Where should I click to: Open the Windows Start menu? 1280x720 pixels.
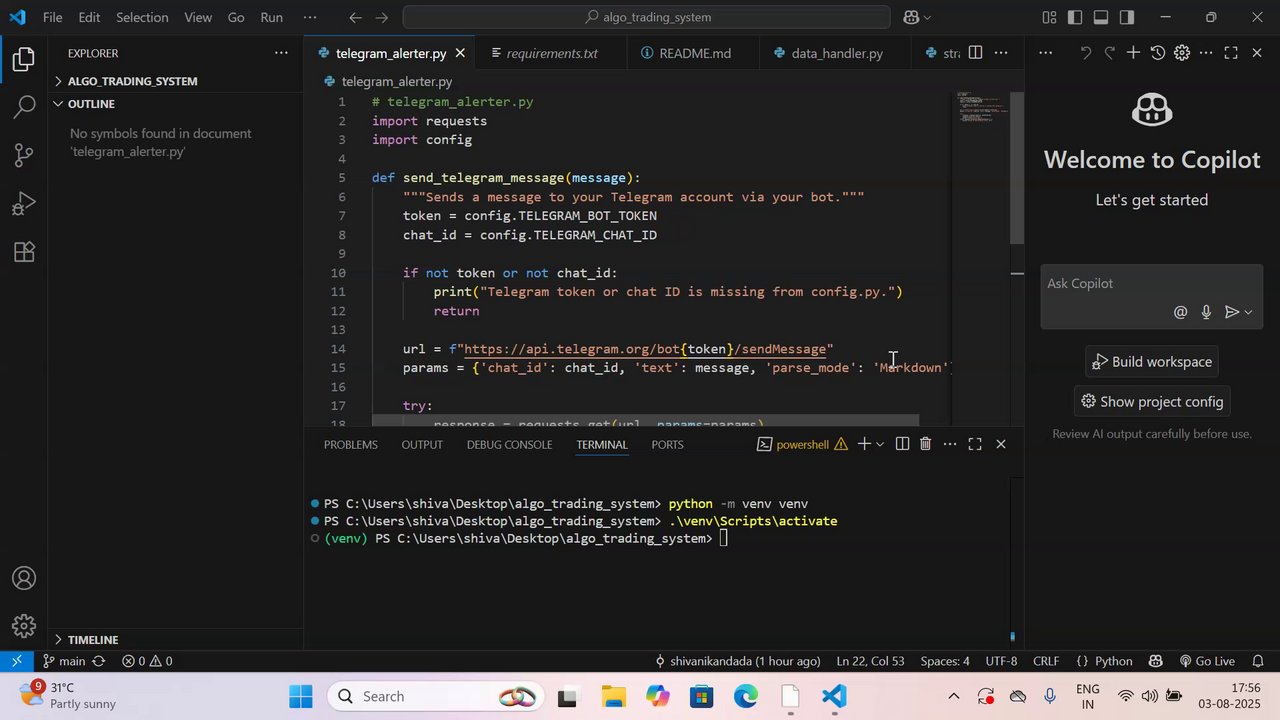tap(300, 697)
